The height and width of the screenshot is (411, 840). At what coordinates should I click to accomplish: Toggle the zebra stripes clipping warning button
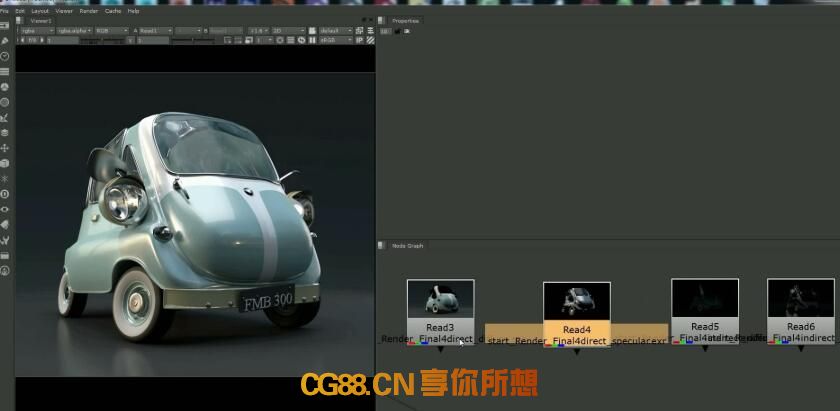coord(370,40)
